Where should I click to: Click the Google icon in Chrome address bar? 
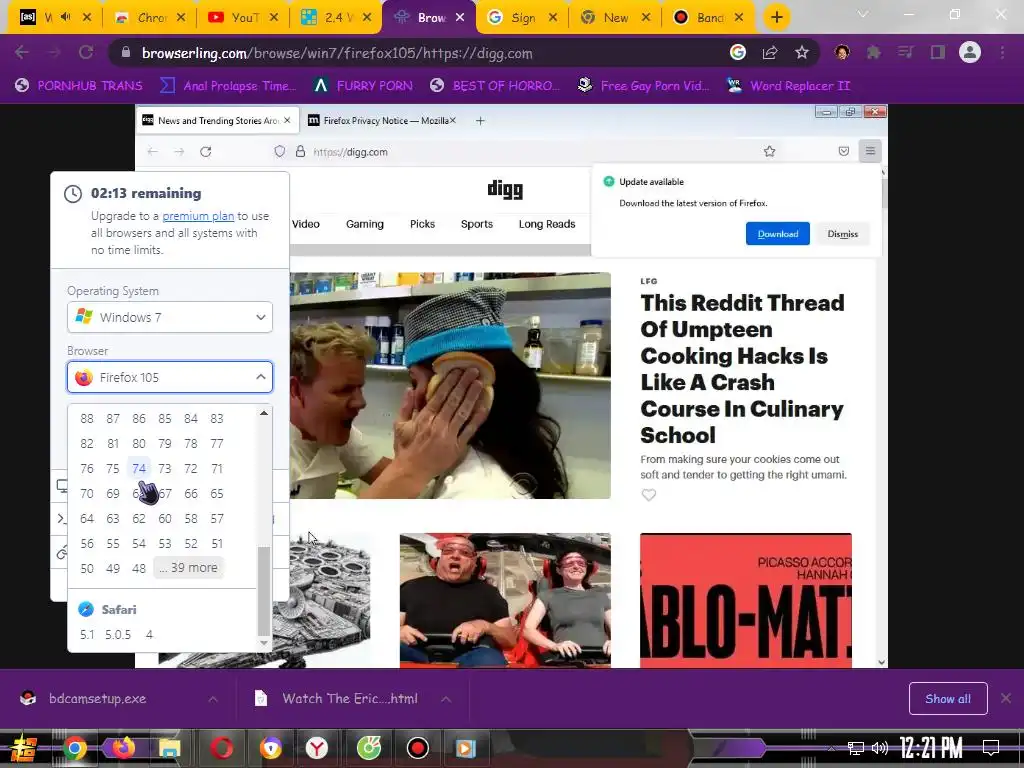[738, 53]
